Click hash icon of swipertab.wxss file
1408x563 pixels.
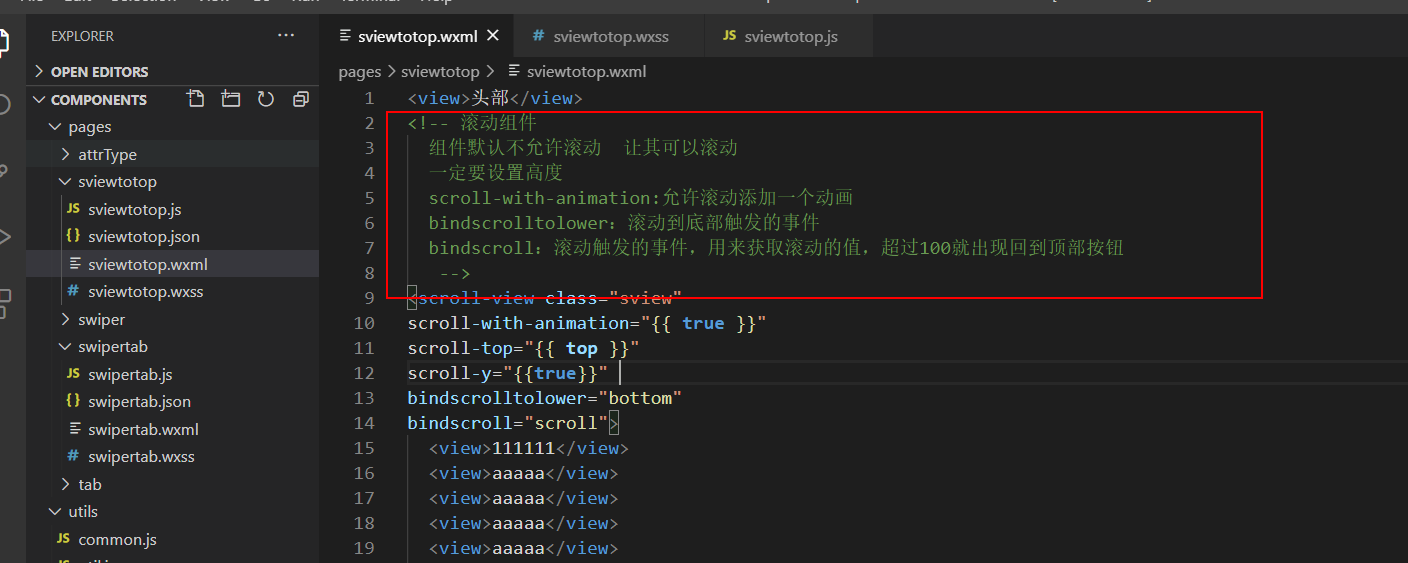coord(73,456)
